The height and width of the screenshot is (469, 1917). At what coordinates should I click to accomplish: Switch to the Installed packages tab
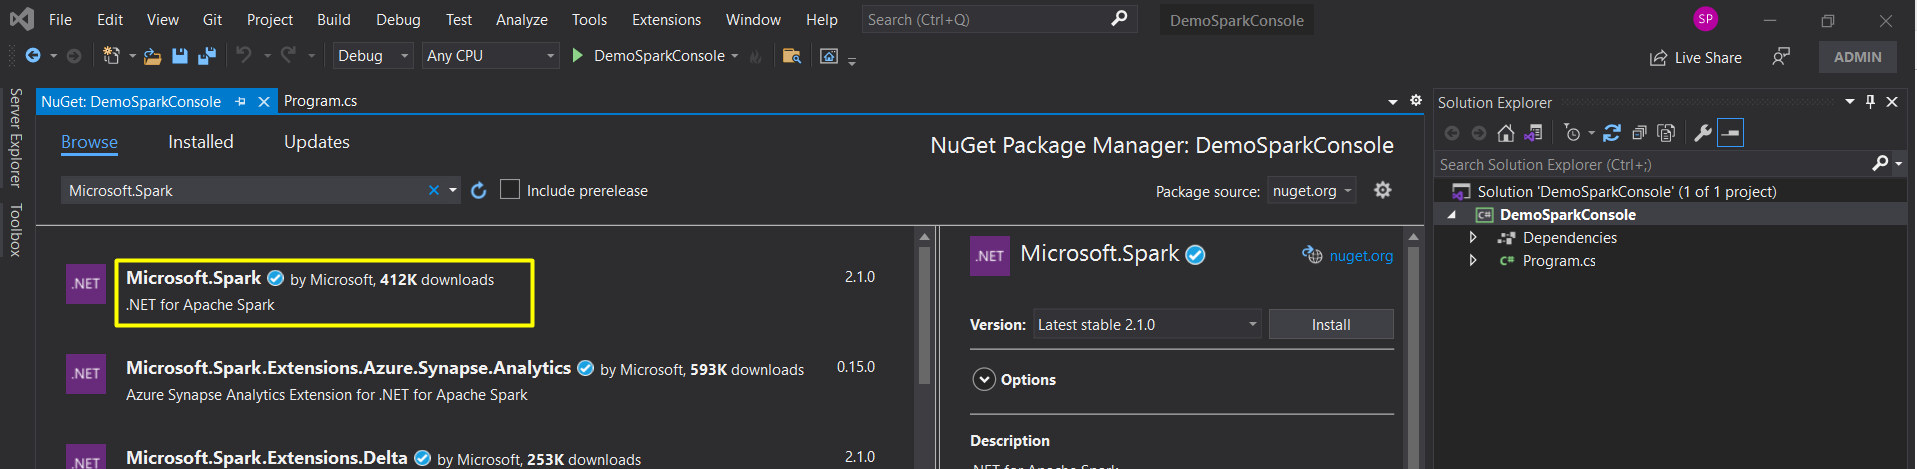tap(201, 142)
